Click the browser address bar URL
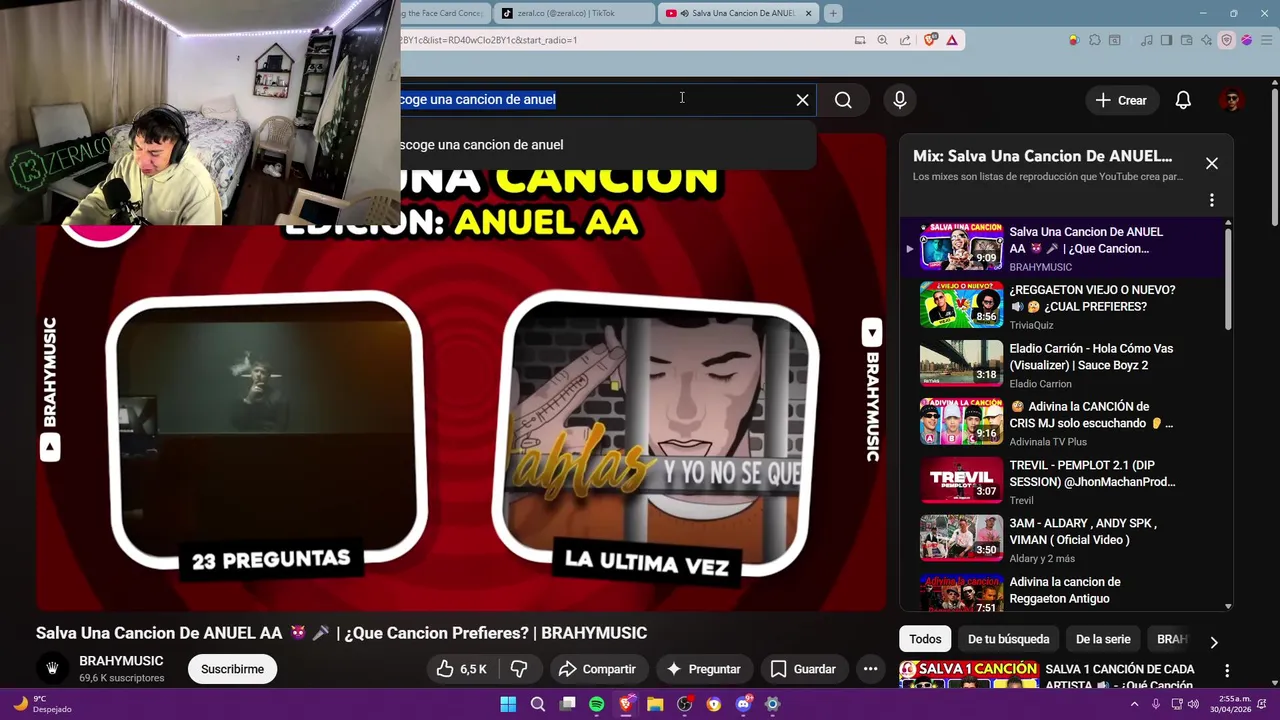This screenshot has height=720, width=1280. click(x=489, y=40)
